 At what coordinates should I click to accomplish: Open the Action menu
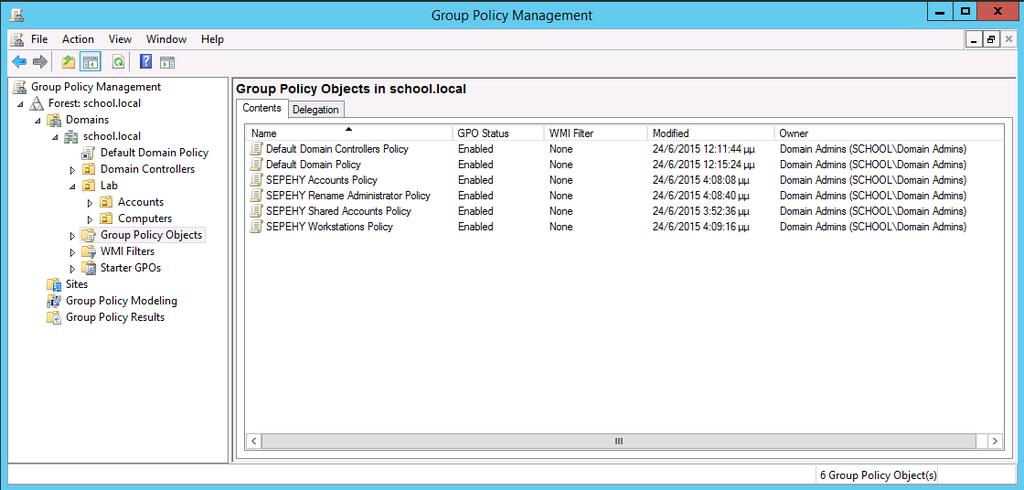tap(78, 39)
